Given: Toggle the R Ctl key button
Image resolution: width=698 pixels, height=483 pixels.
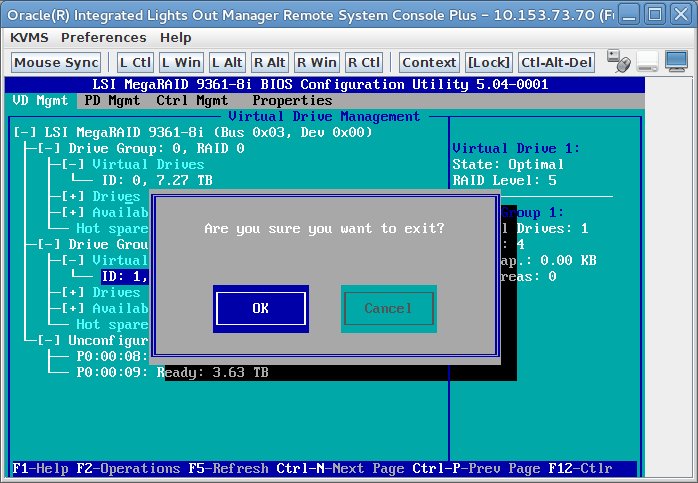Looking at the screenshot, I should [x=364, y=62].
